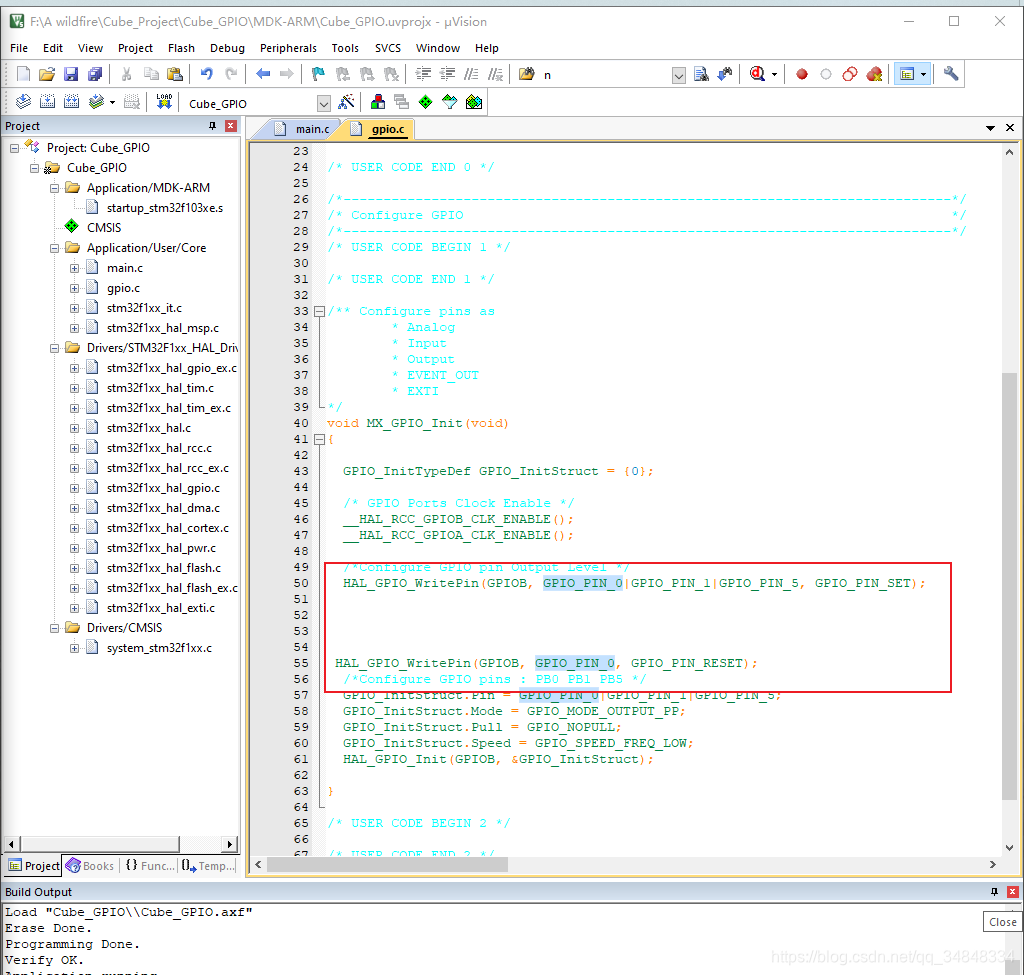
Task: Open the Pack Installer icon
Action: 474,102
